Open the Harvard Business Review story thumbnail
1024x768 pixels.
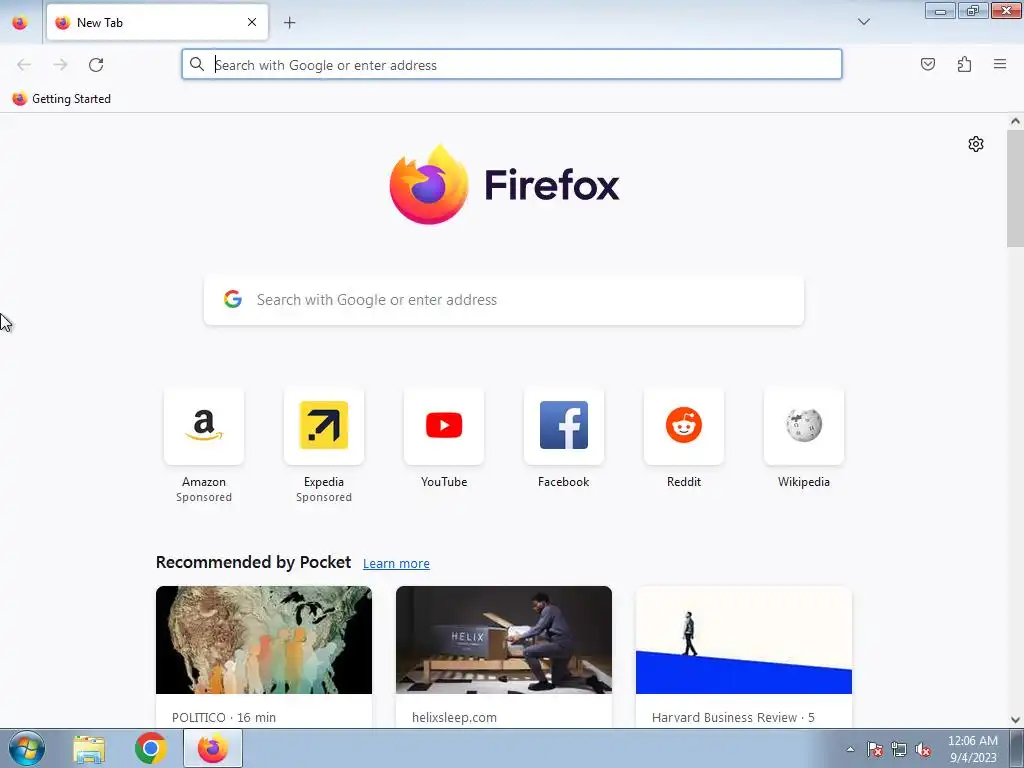744,640
